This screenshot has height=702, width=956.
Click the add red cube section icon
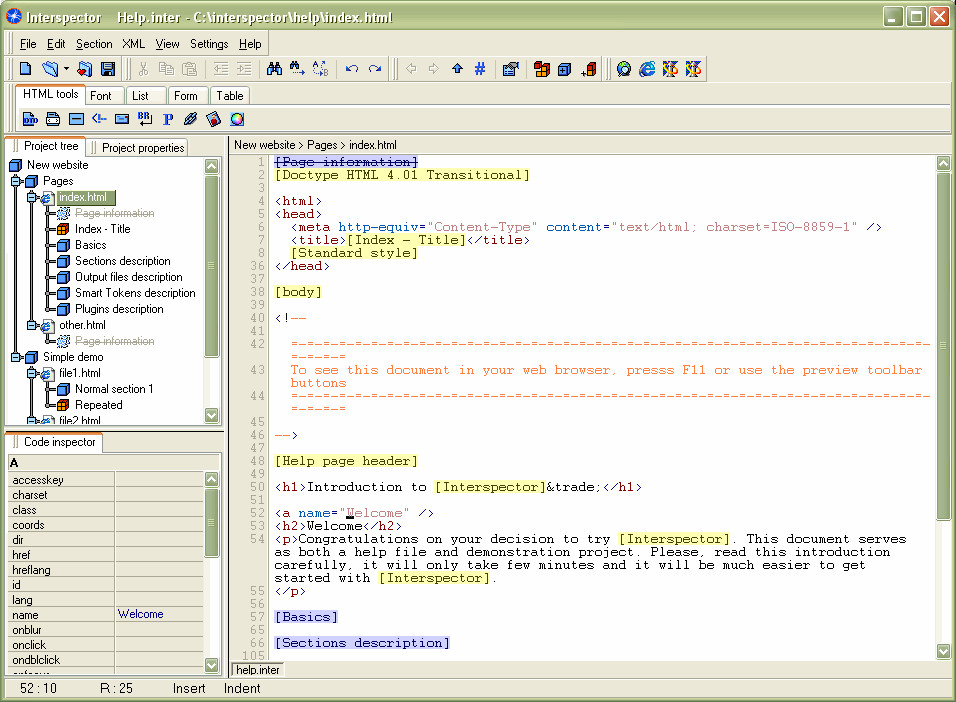tap(588, 69)
